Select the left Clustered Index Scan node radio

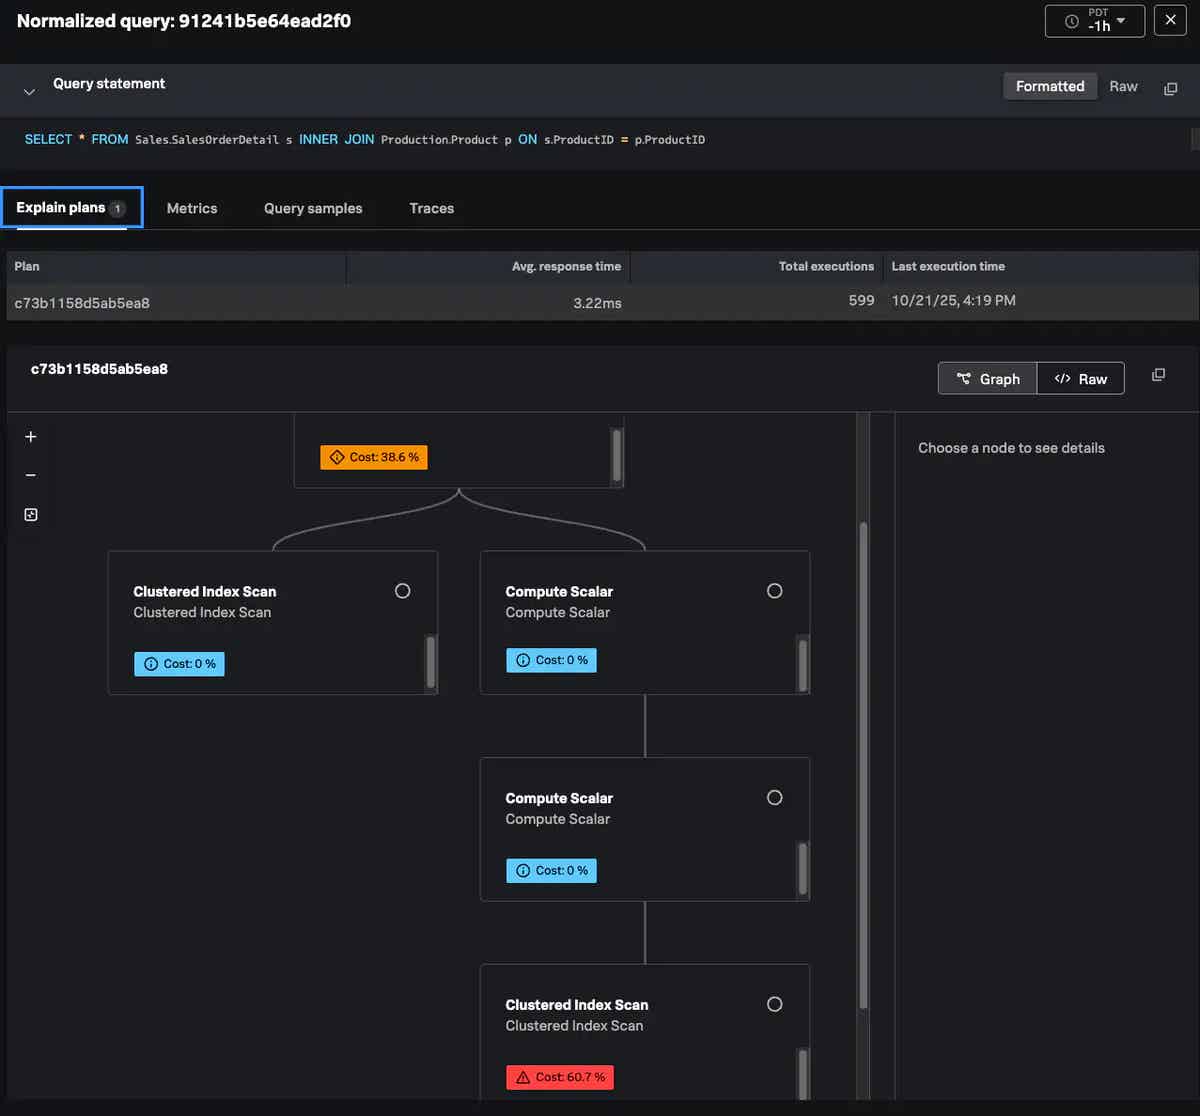click(403, 591)
